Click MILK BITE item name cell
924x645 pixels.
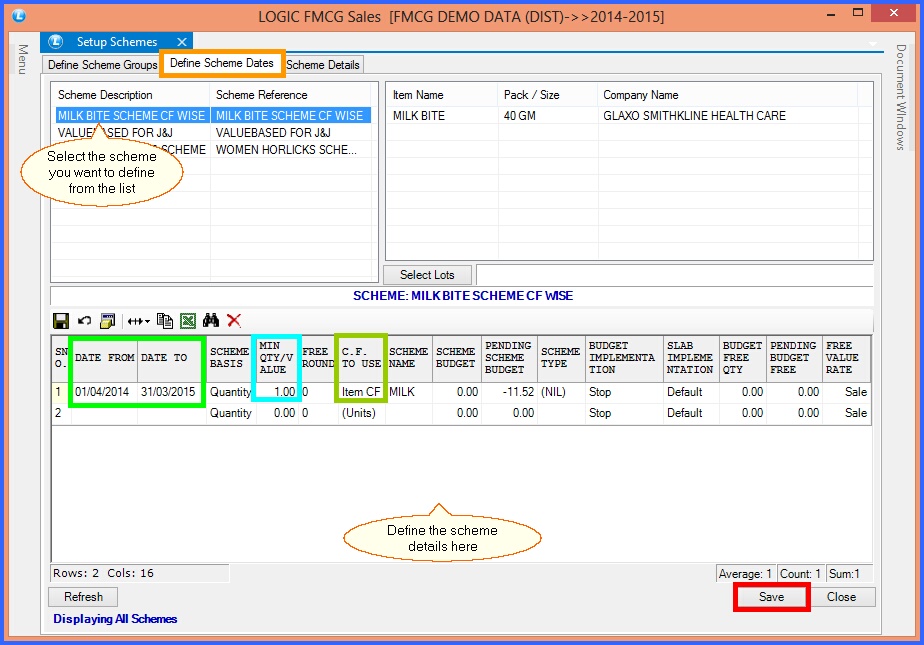coord(419,115)
